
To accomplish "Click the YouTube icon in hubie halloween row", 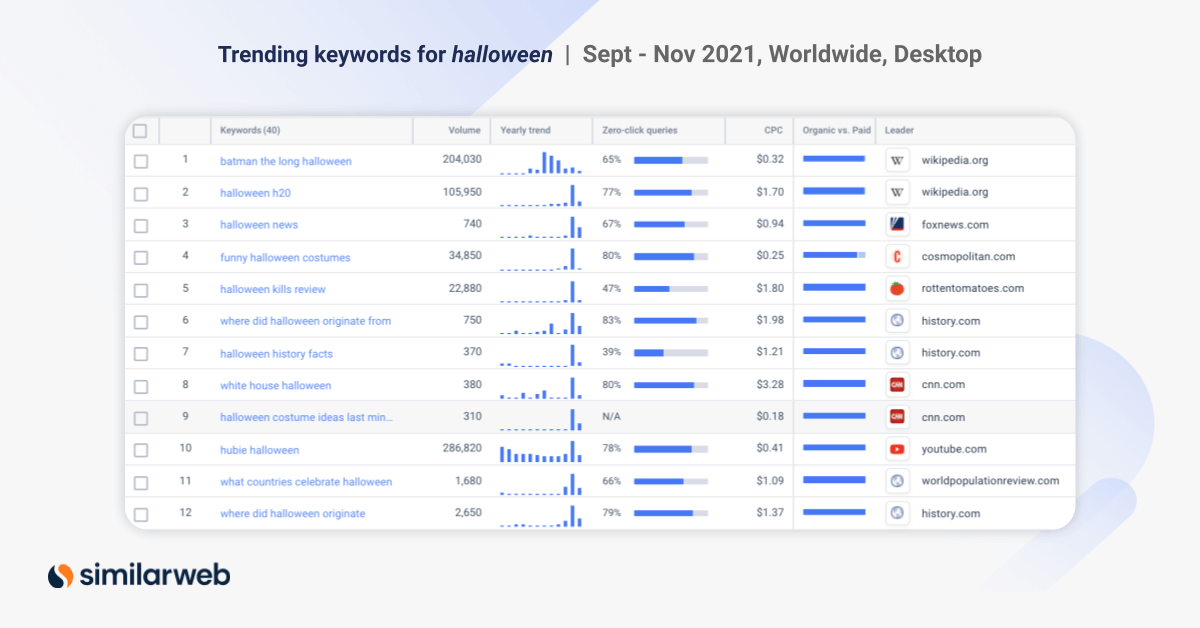I will click(898, 449).
